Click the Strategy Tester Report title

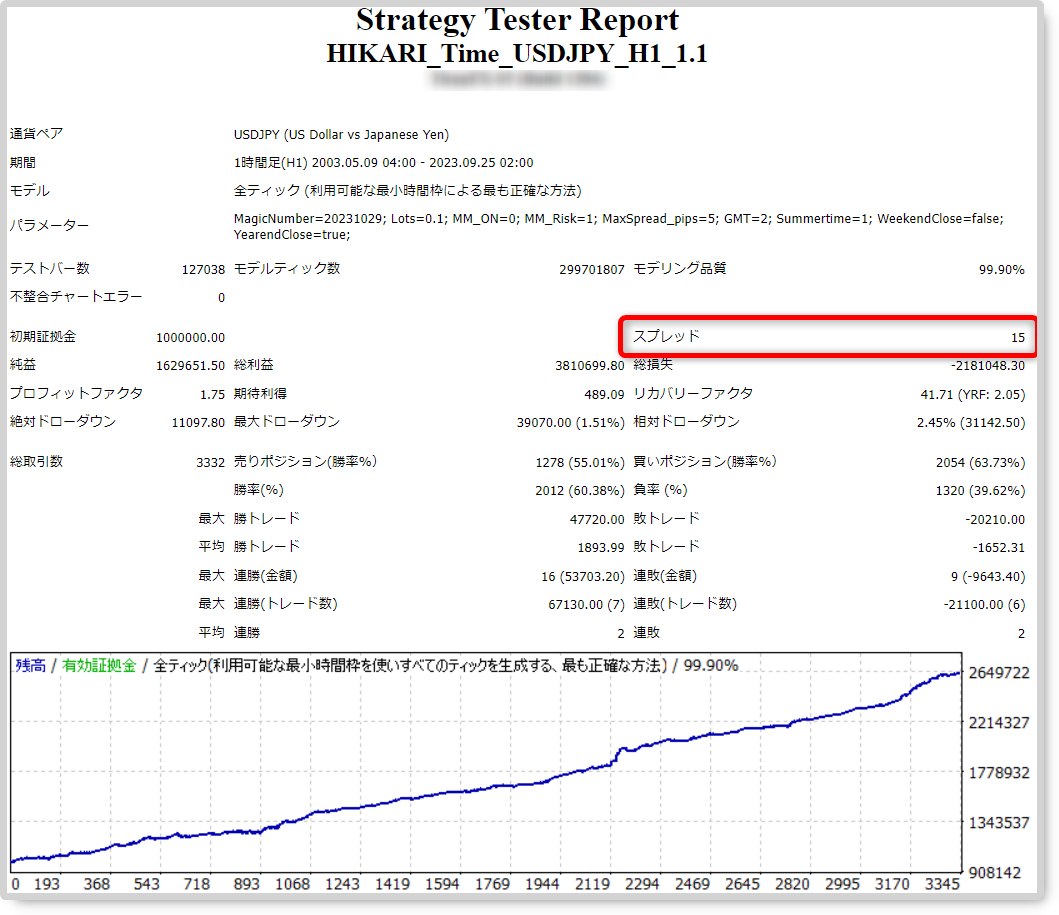[x=517, y=20]
